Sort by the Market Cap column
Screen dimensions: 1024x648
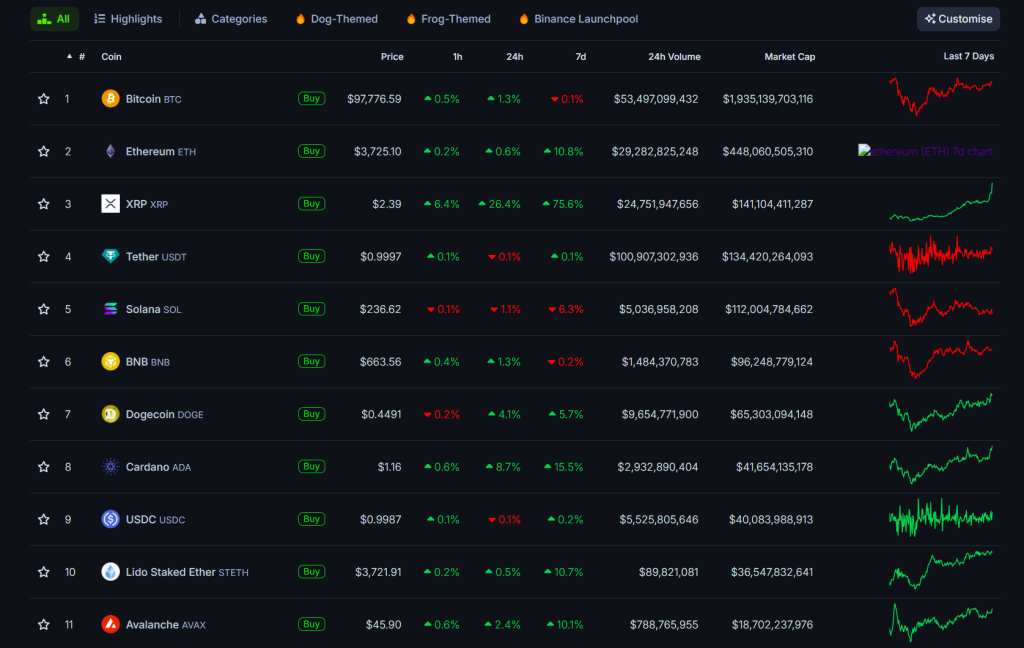(x=790, y=57)
